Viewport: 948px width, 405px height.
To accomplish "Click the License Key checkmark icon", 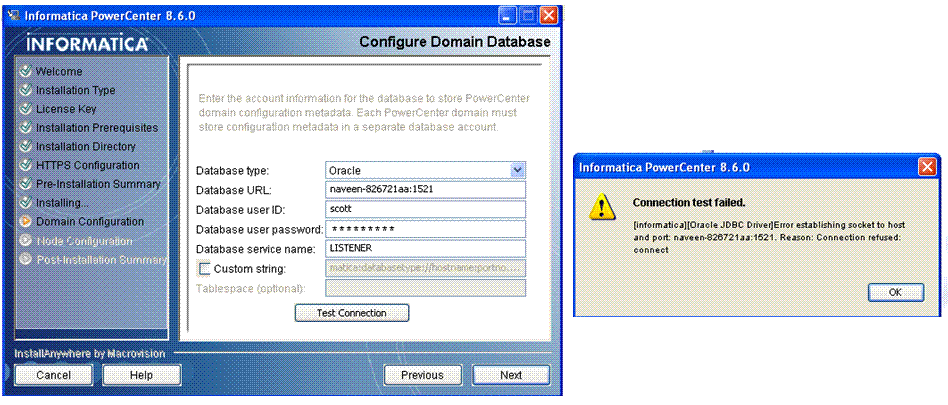I will coord(25,109).
